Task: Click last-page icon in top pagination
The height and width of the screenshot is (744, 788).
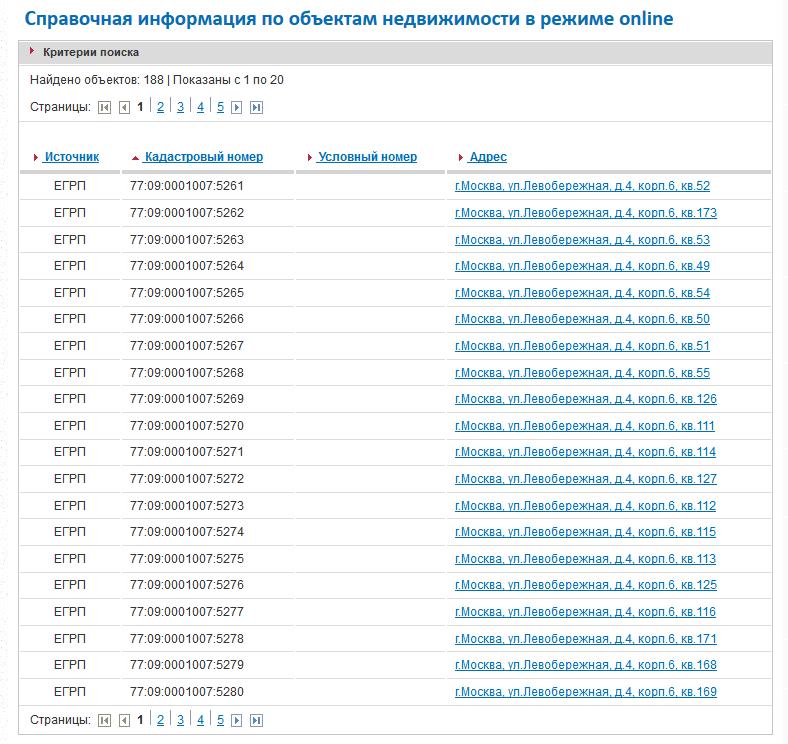Action: click(x=256, y=108)
